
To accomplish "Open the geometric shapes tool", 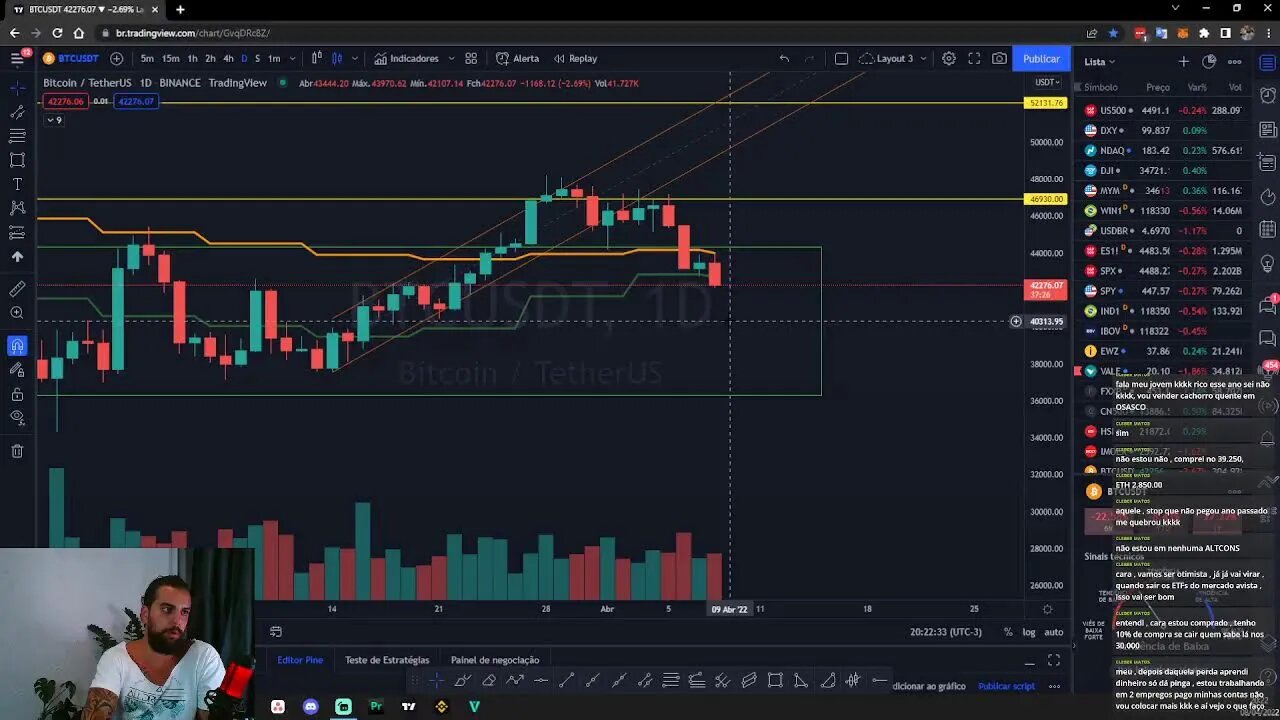I will tap(17, 160).
